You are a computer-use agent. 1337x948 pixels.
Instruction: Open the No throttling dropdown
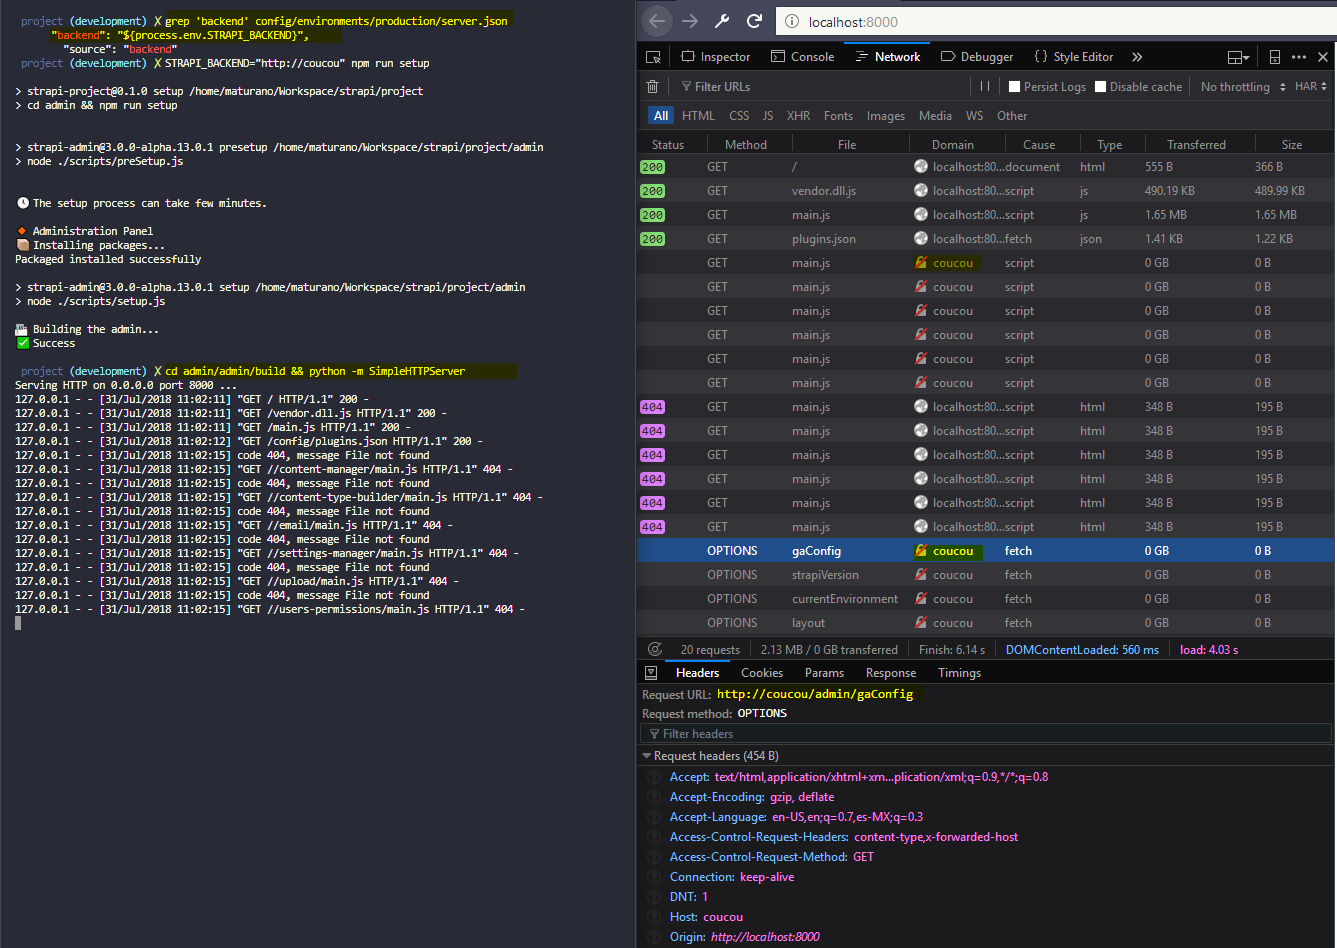pyautogui.click(x=1242, y=87)
